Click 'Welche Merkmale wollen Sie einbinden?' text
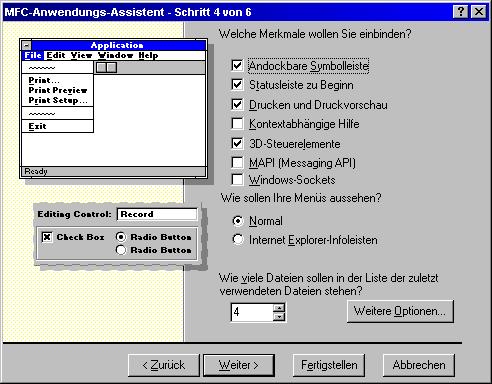 pos(315,34)
